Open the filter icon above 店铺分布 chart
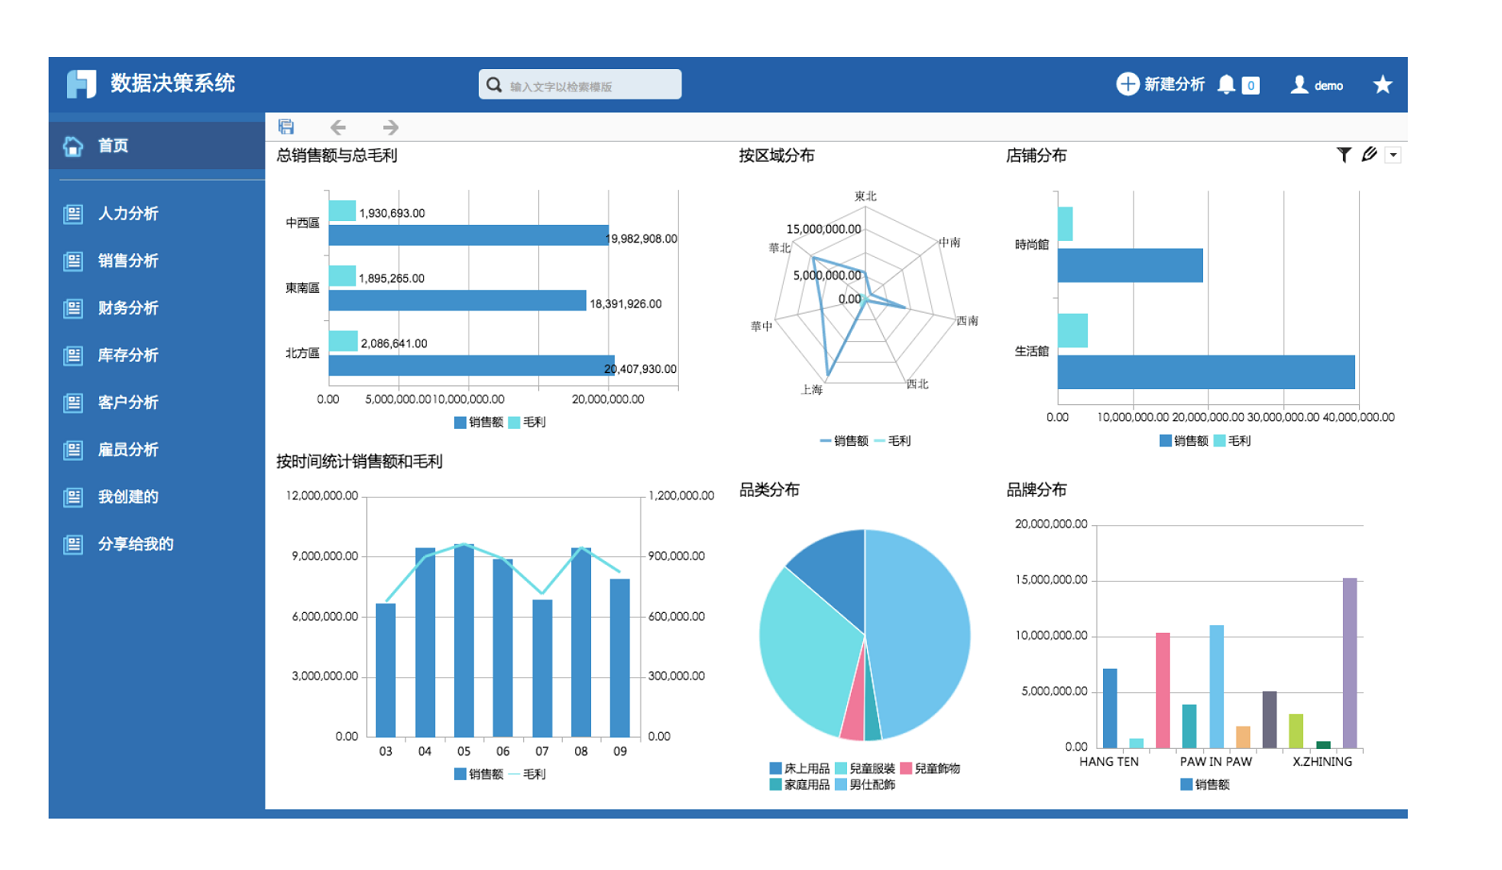The image size is (1502, 870). [x=1345, y=155]
